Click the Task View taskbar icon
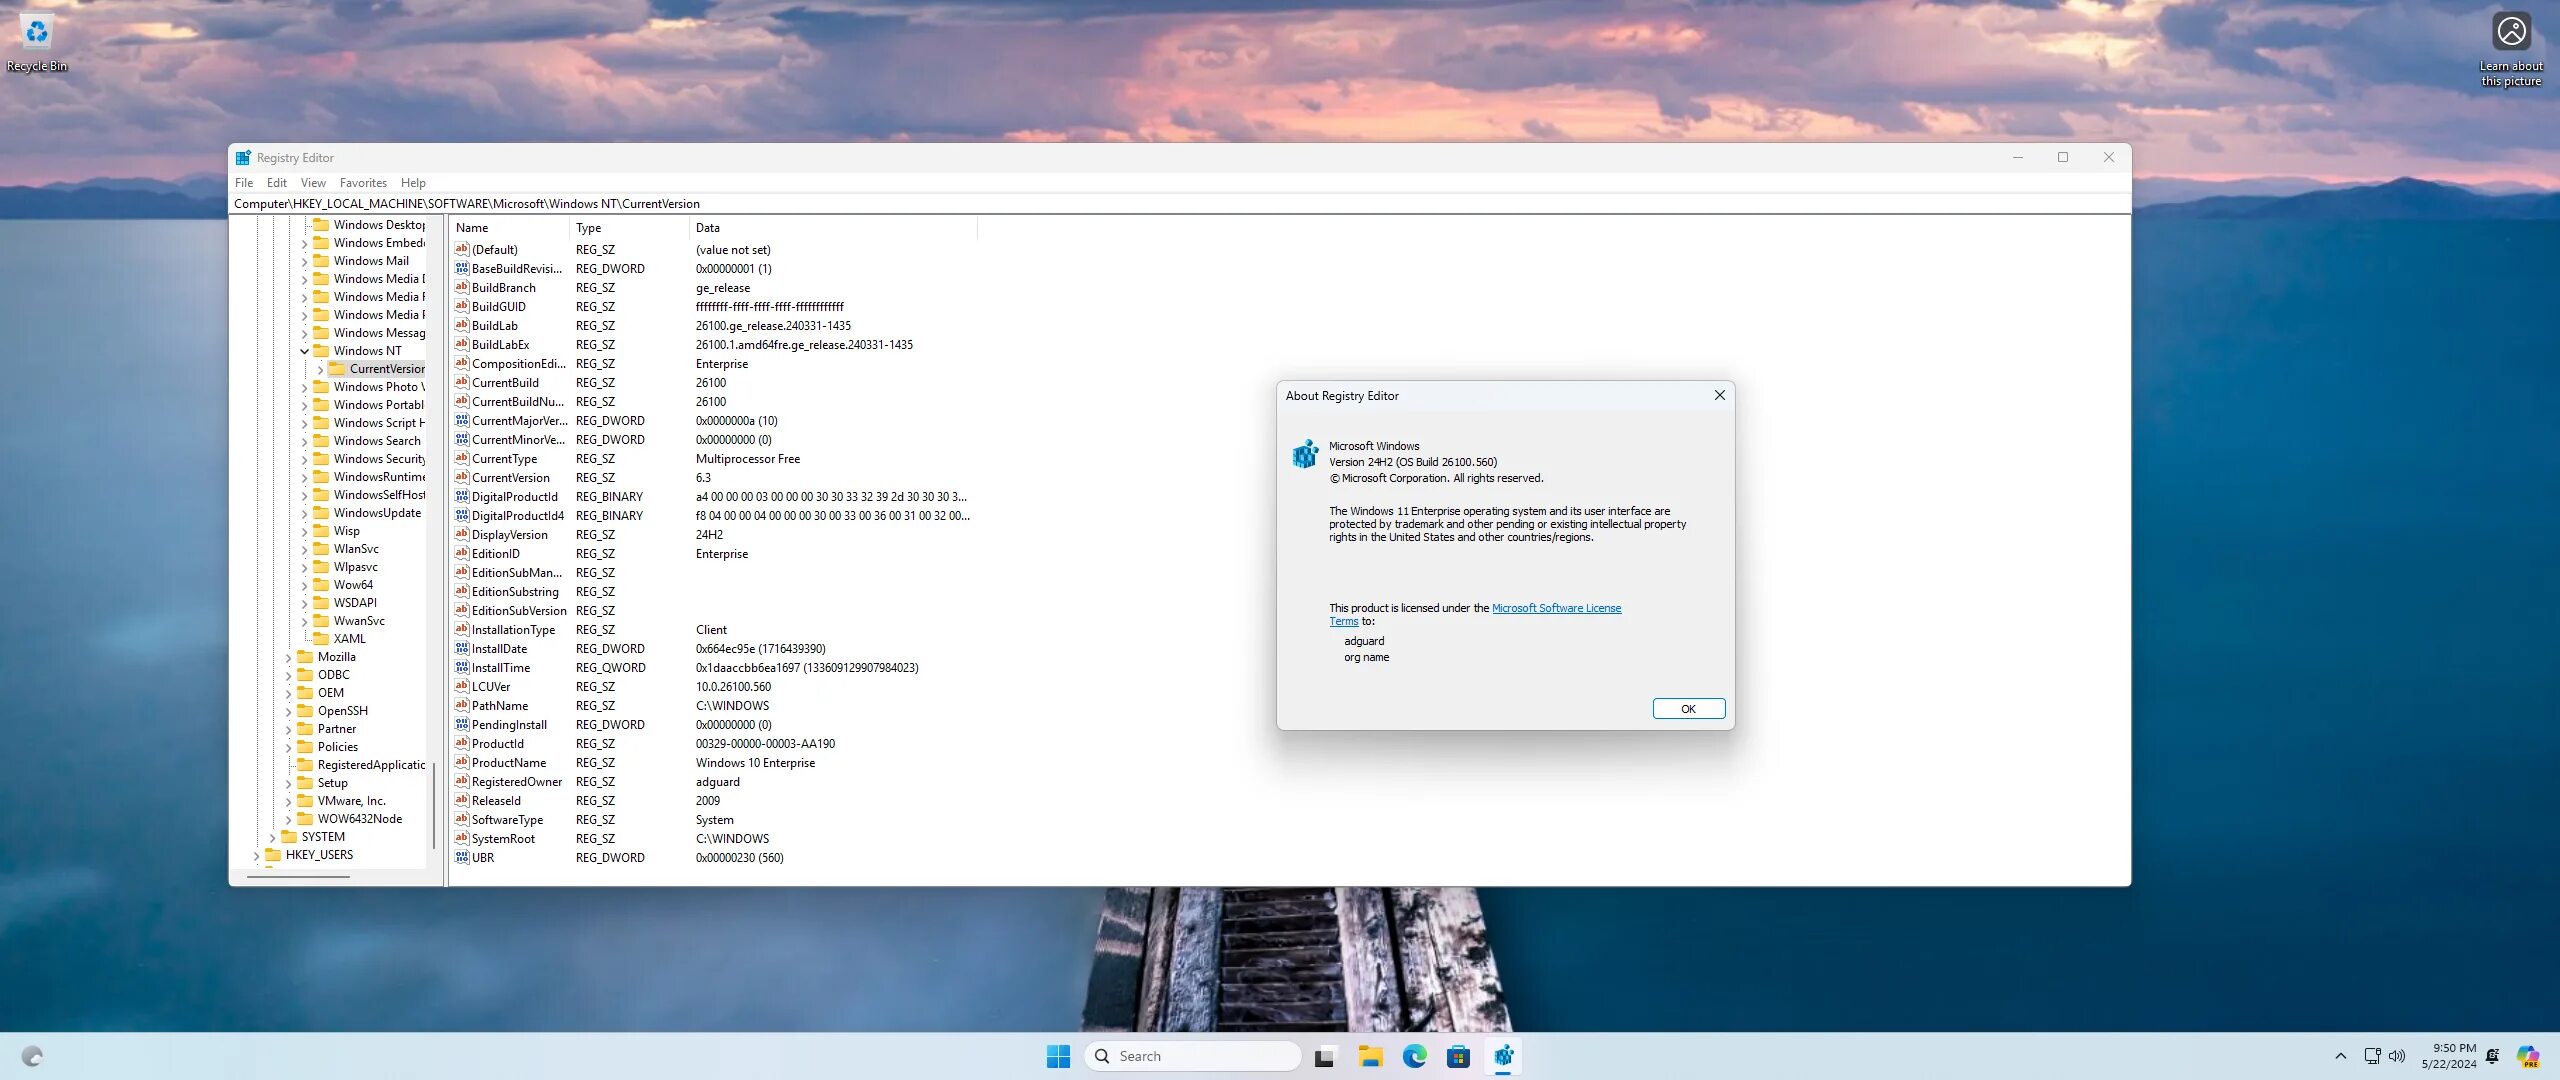The height and width of the screenshot is (1080, 2560). pyautogui.click(x=1325, y=1056)
